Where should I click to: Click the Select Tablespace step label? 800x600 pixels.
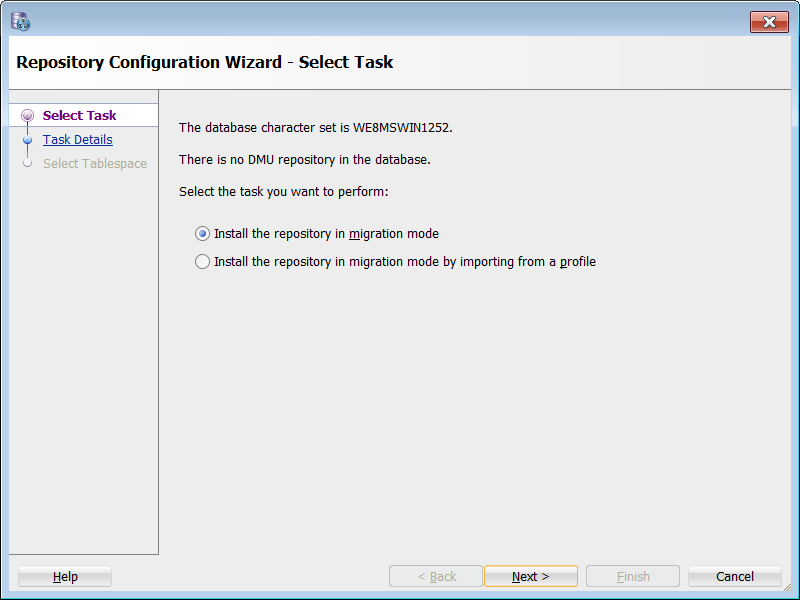click(x=94, y=164)
